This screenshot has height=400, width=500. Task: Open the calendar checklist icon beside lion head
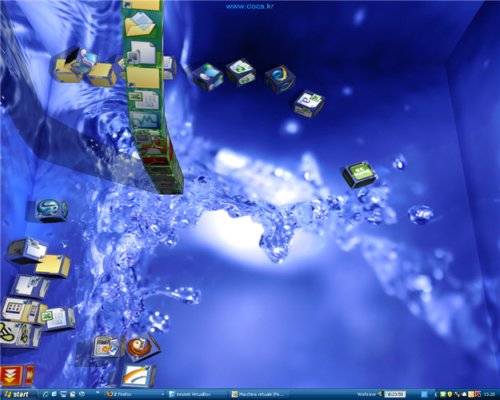pos(107,347)
